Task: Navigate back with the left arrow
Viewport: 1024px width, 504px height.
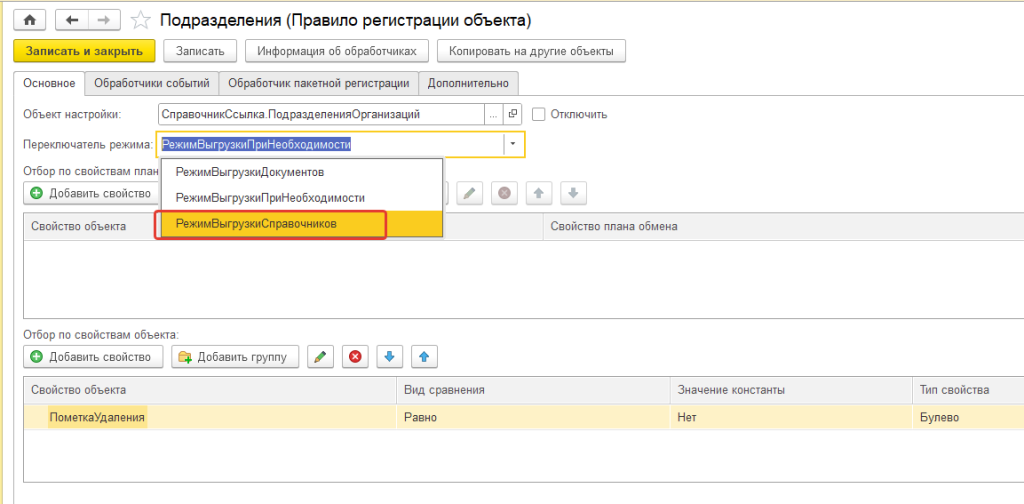Action: pos(74,20)
